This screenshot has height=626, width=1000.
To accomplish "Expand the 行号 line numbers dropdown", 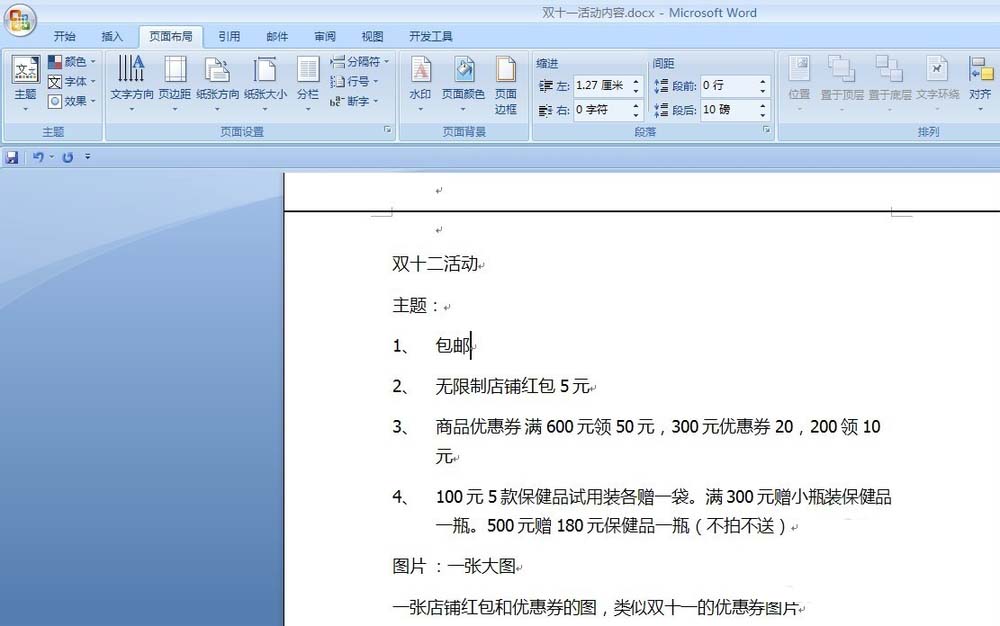I will click(x=355, y=81).
